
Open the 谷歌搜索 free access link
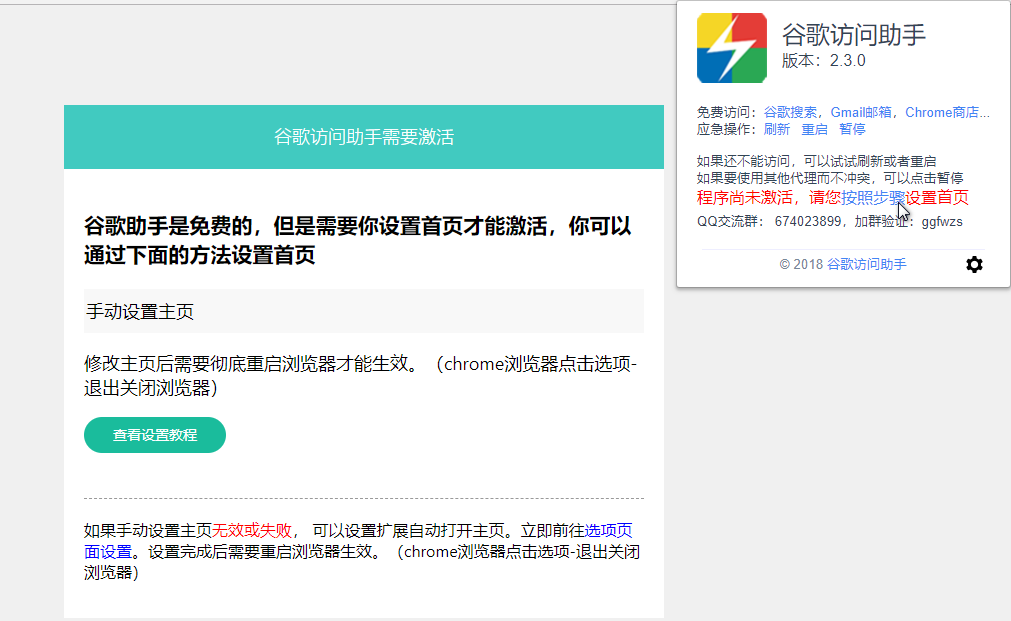(790, 112)
